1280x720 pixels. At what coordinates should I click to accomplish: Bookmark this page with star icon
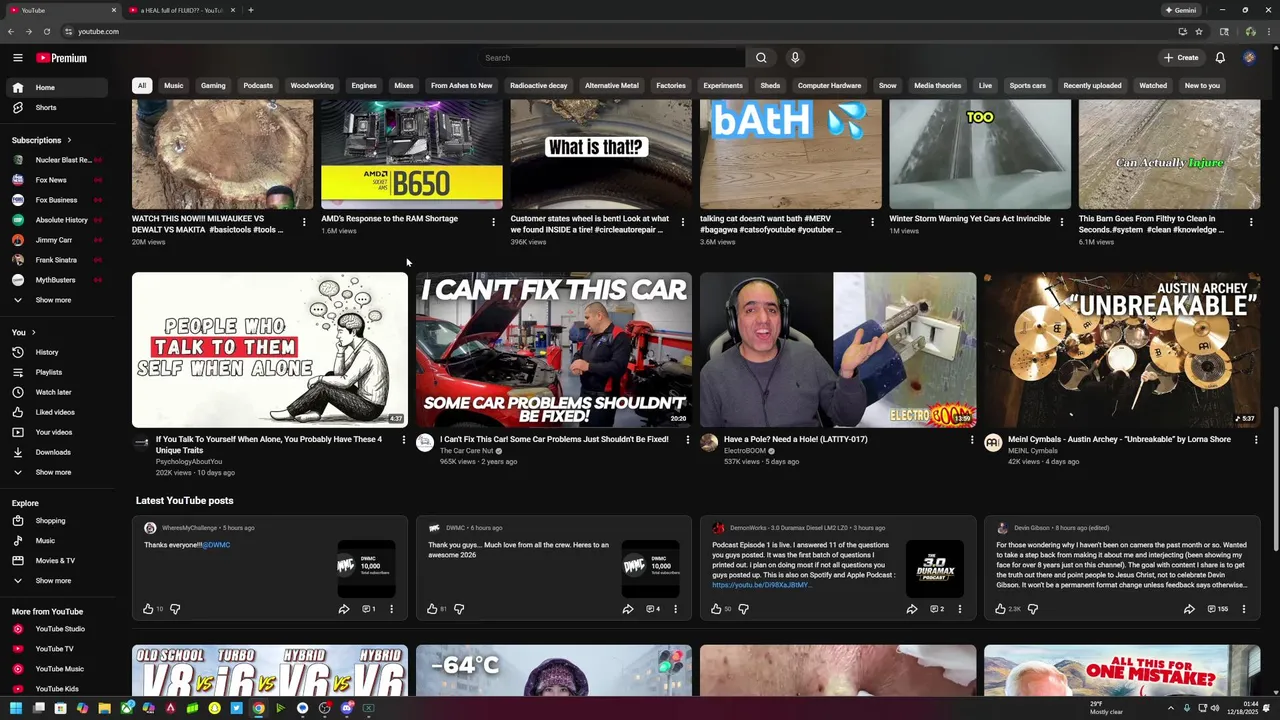[1199, 31]
